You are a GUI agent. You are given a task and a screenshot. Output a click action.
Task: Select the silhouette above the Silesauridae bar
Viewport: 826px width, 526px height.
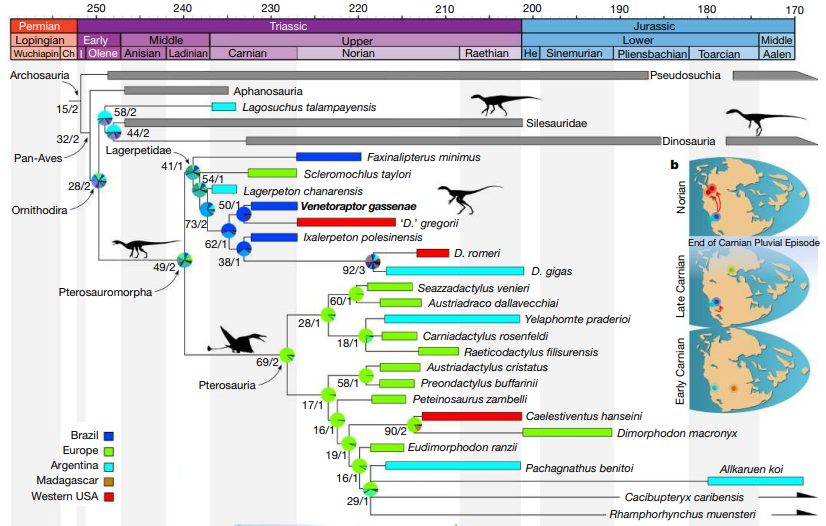click(x=504, y=101)
